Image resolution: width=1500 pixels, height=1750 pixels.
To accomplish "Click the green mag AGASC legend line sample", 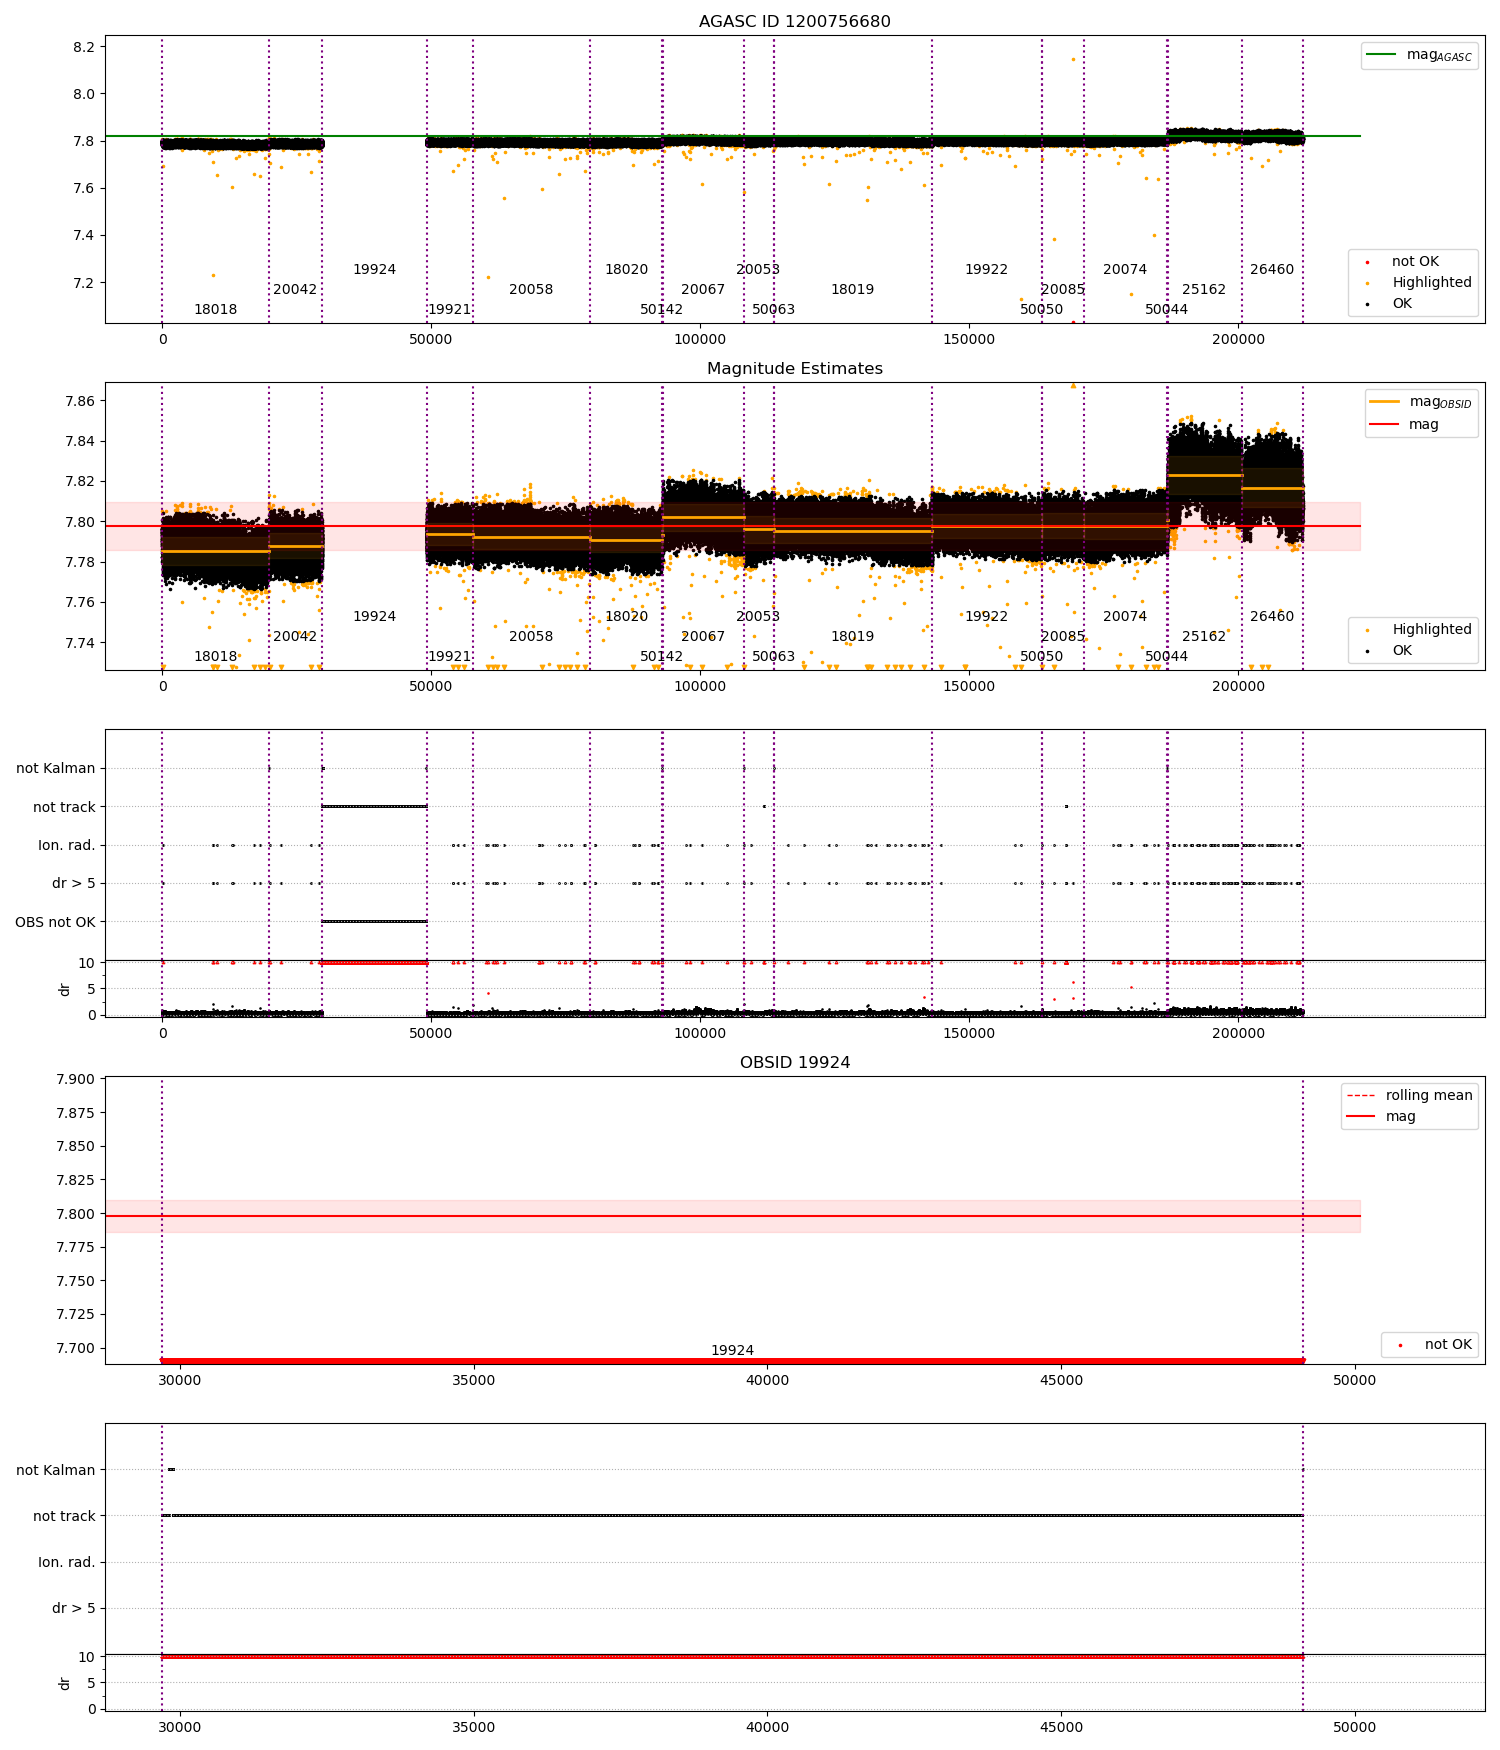I will (x=1381, y=54).
